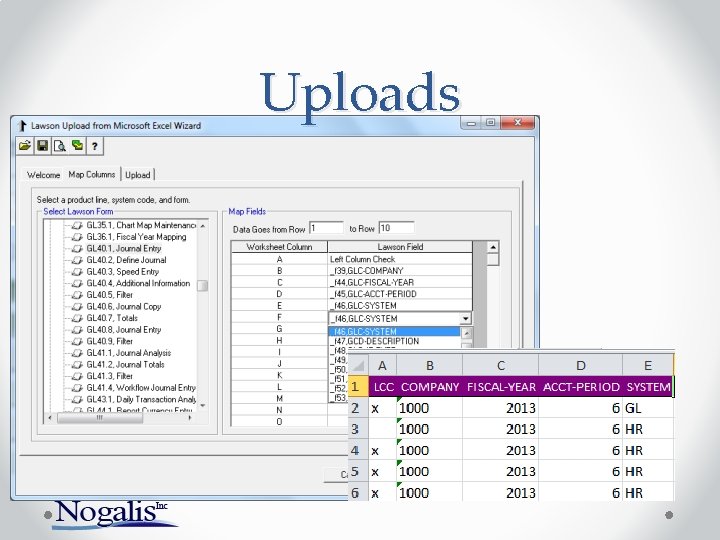The image size is (720, 540).
Task: Select GL36.1, Fiscal Year Mapping form
Action: point(136,237)
